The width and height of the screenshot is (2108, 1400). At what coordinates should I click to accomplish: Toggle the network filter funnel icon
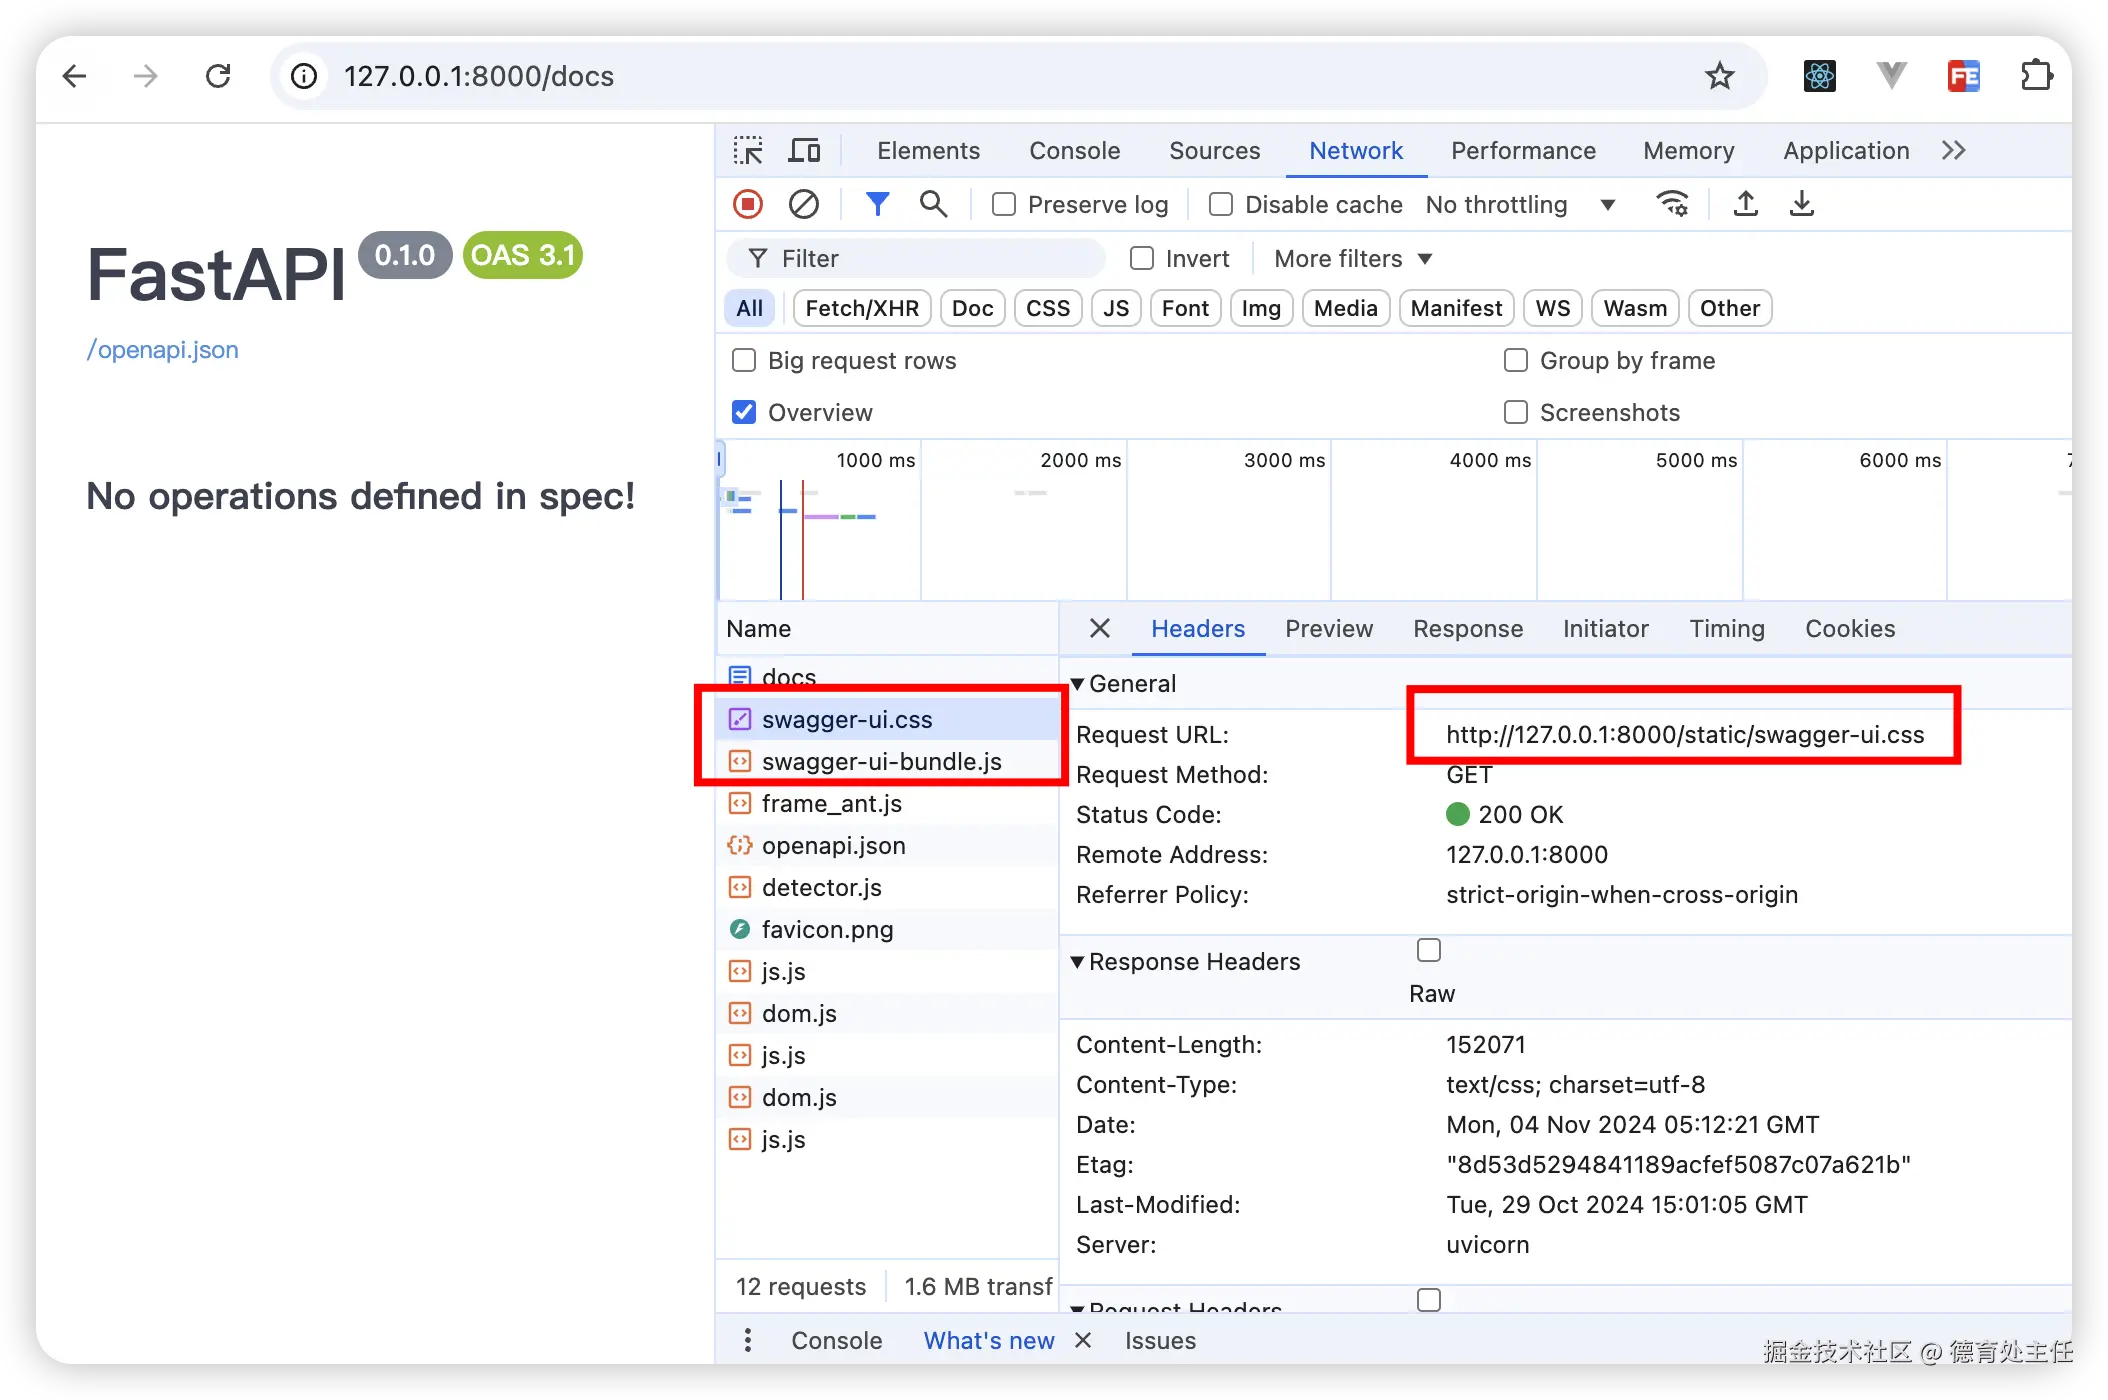(877, 204)
